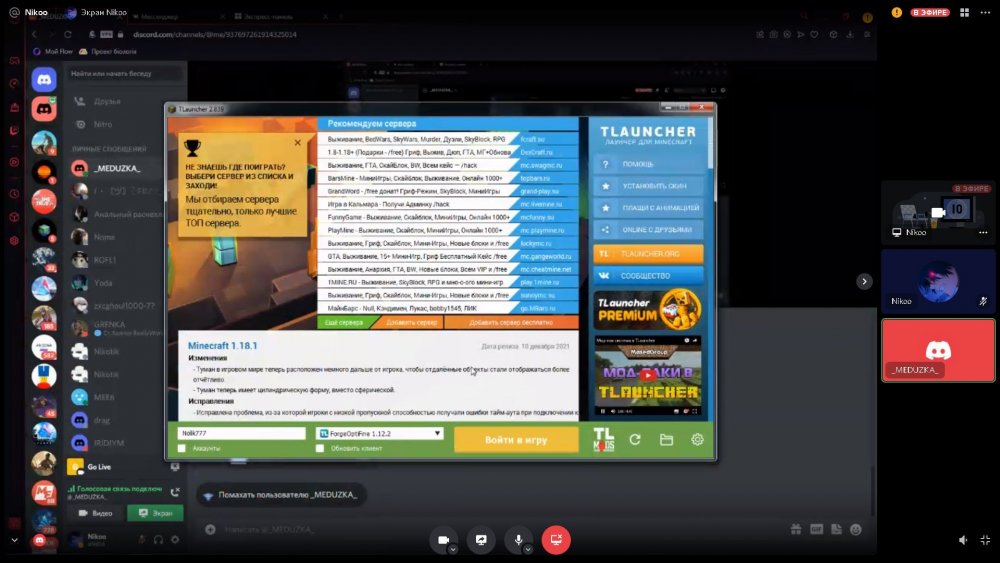Click 'Добавить сервер бесплатно' tab

click(511, 323)
